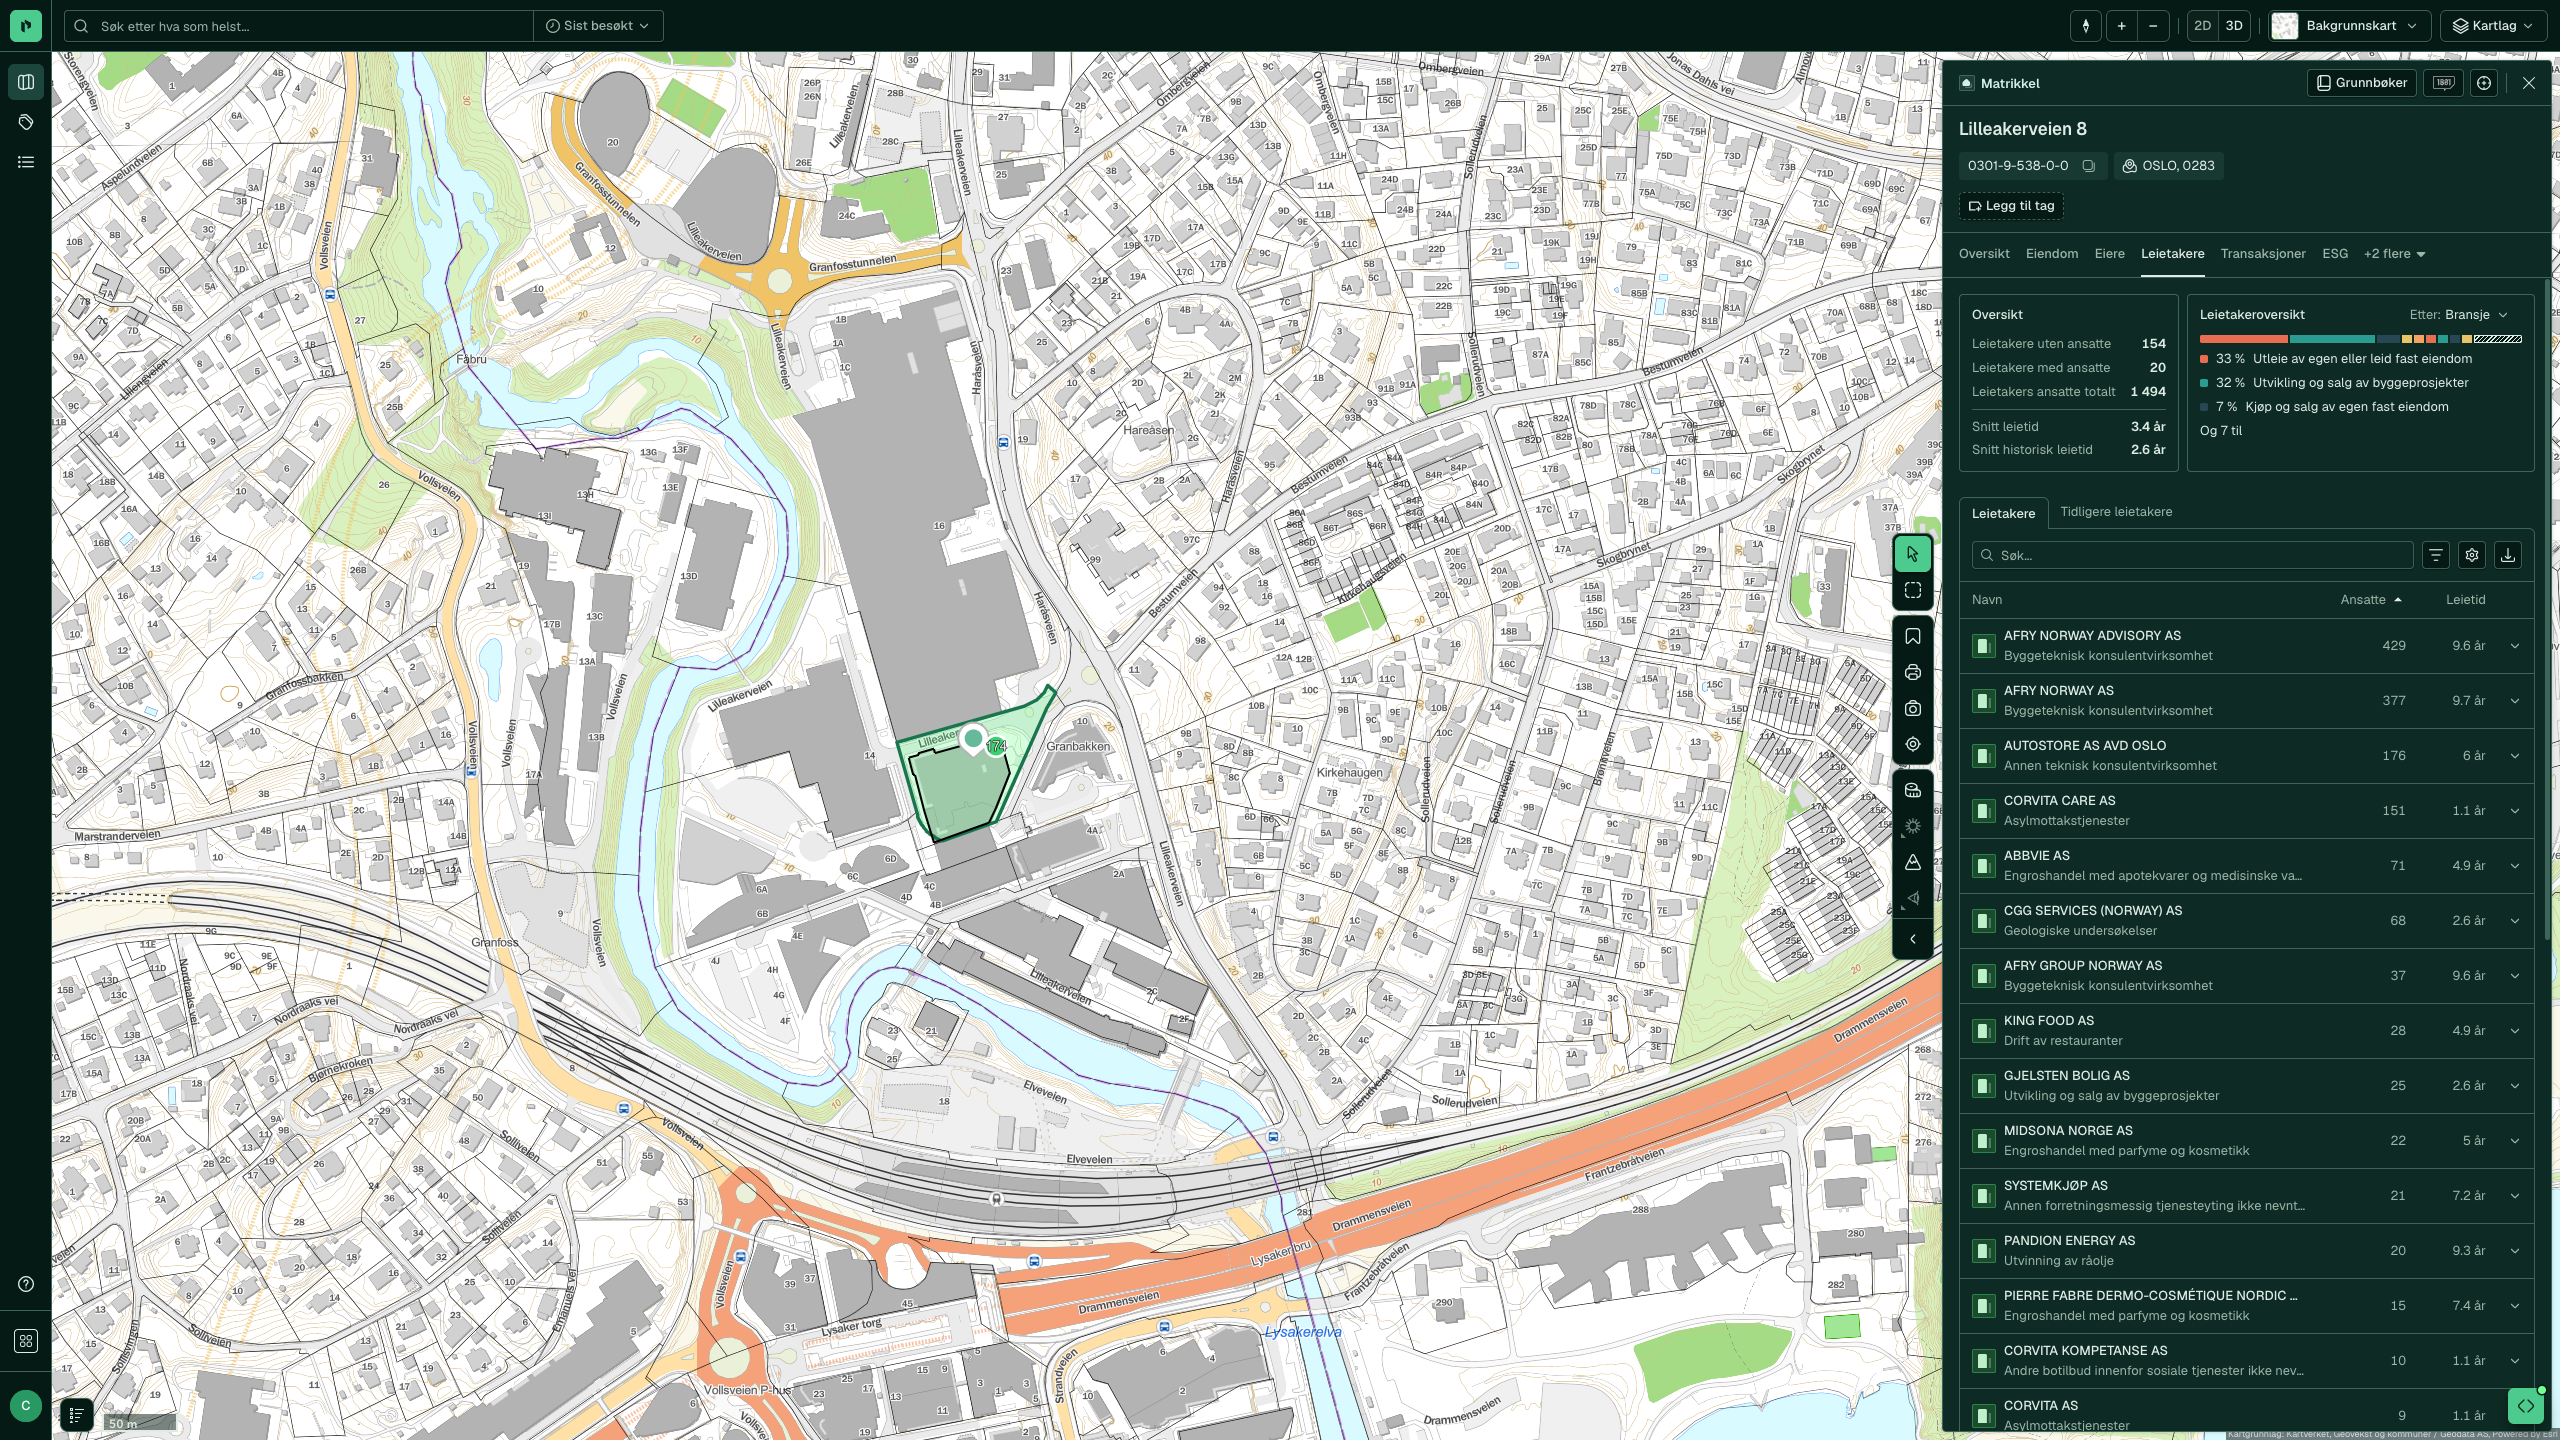This screenshot has height=1440, width=2560.
Task: Open the apps grid icon in sidebar
Action: (x=26, y=1341)
